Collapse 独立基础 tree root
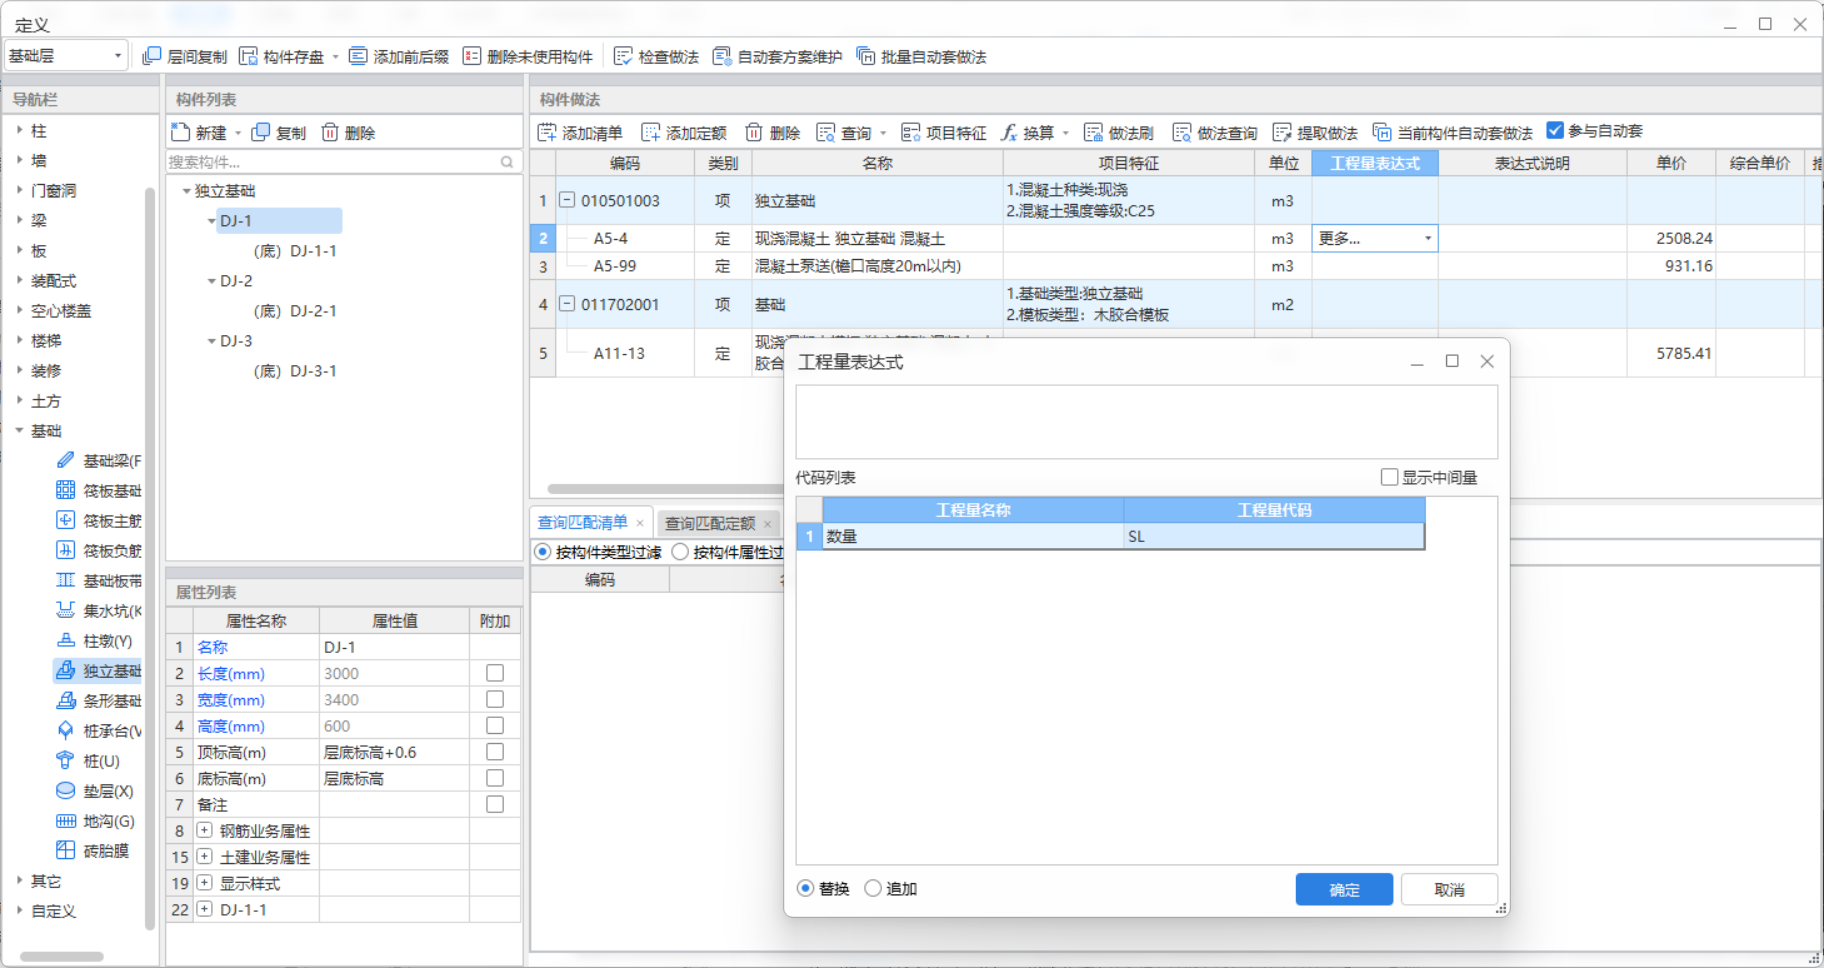 (x=186, y=190)
